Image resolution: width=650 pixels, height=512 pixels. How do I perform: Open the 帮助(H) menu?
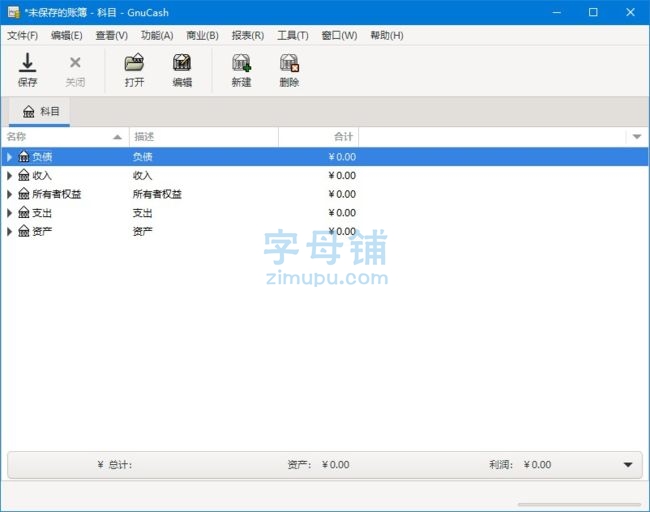387,36
